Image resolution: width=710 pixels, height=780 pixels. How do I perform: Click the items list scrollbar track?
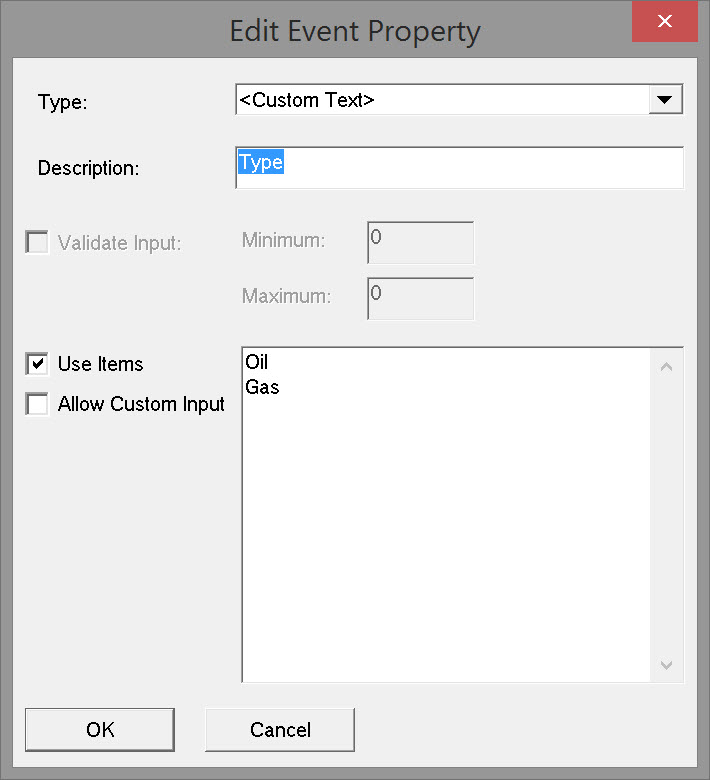[667, 515]
